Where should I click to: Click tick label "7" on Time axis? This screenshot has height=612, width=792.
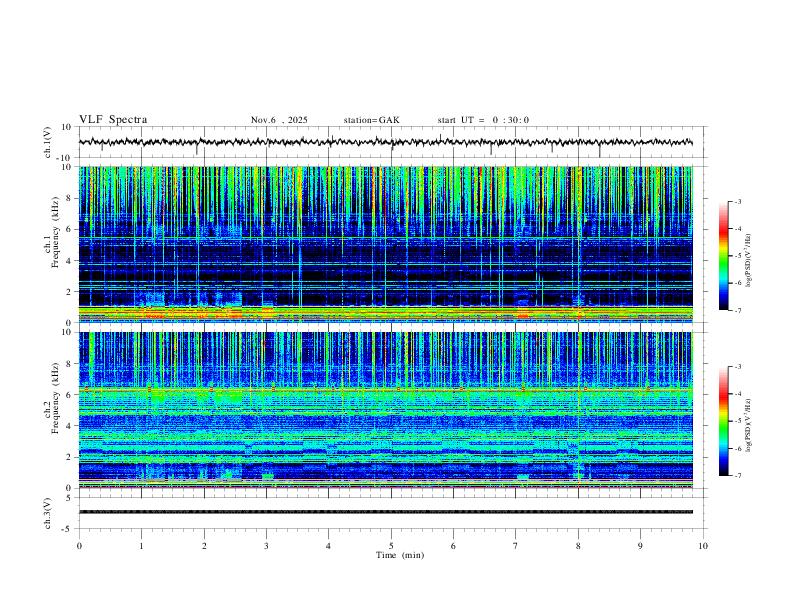coord(515,546)
